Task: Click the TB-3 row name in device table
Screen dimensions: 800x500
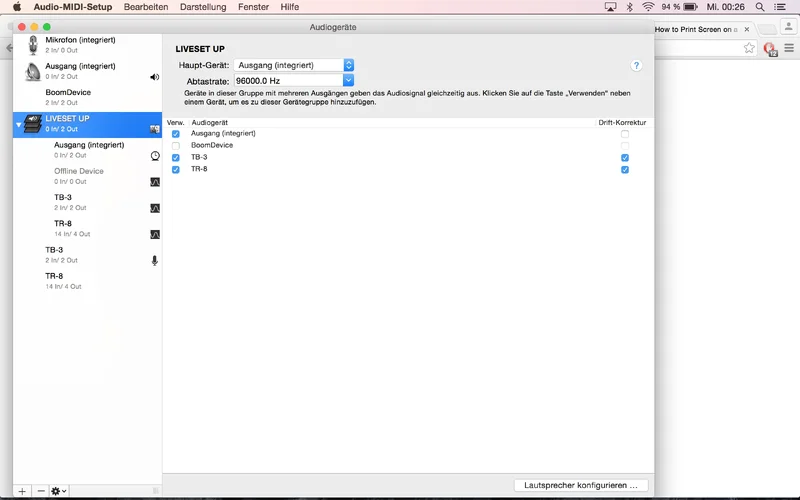Action: pos(199,157)
